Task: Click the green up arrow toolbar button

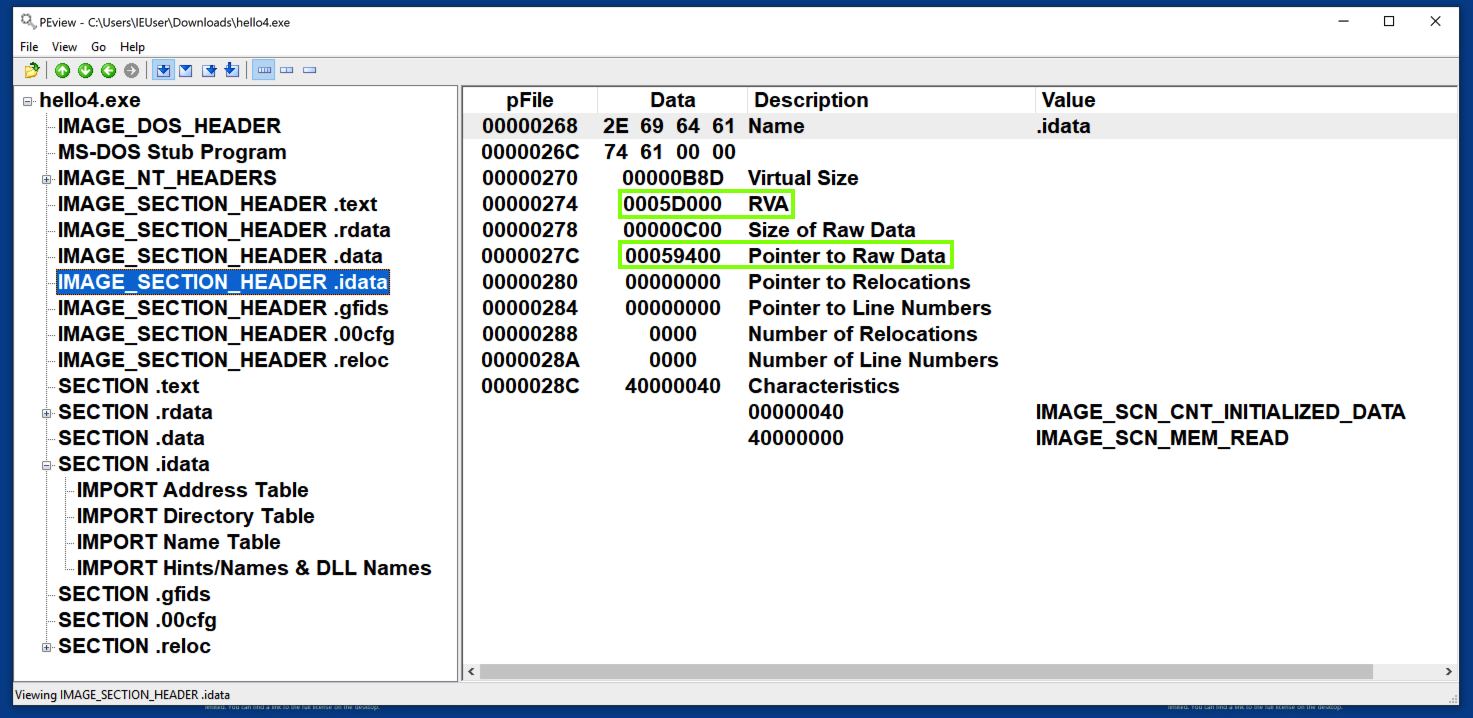Action: tap(62, 70)
